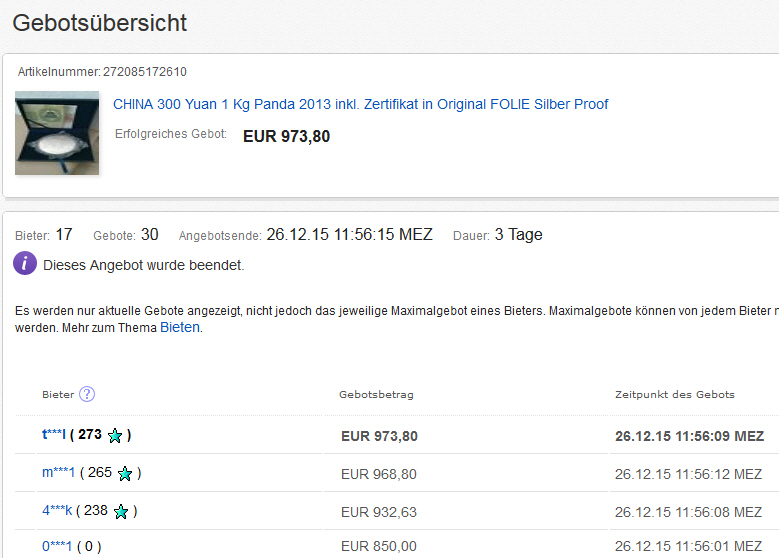Click the Gebotsbetrag column header
This screenshot has height=558, width=779.
tap(376, 395)
